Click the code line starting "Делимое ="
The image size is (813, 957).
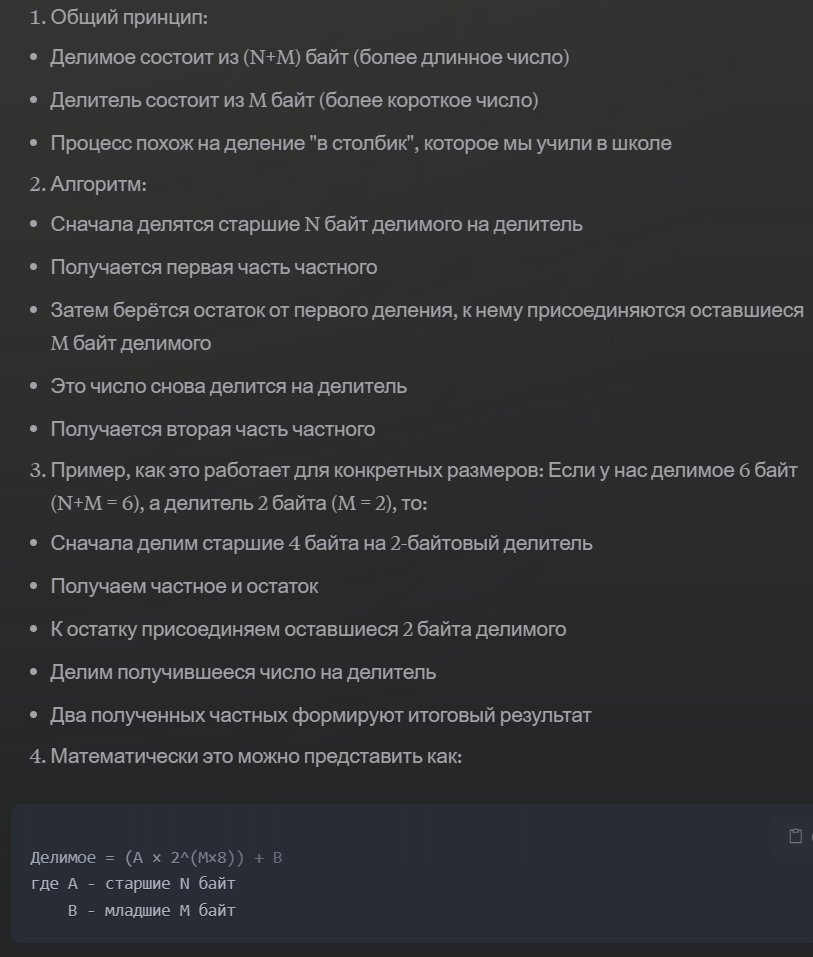[156, 858]
